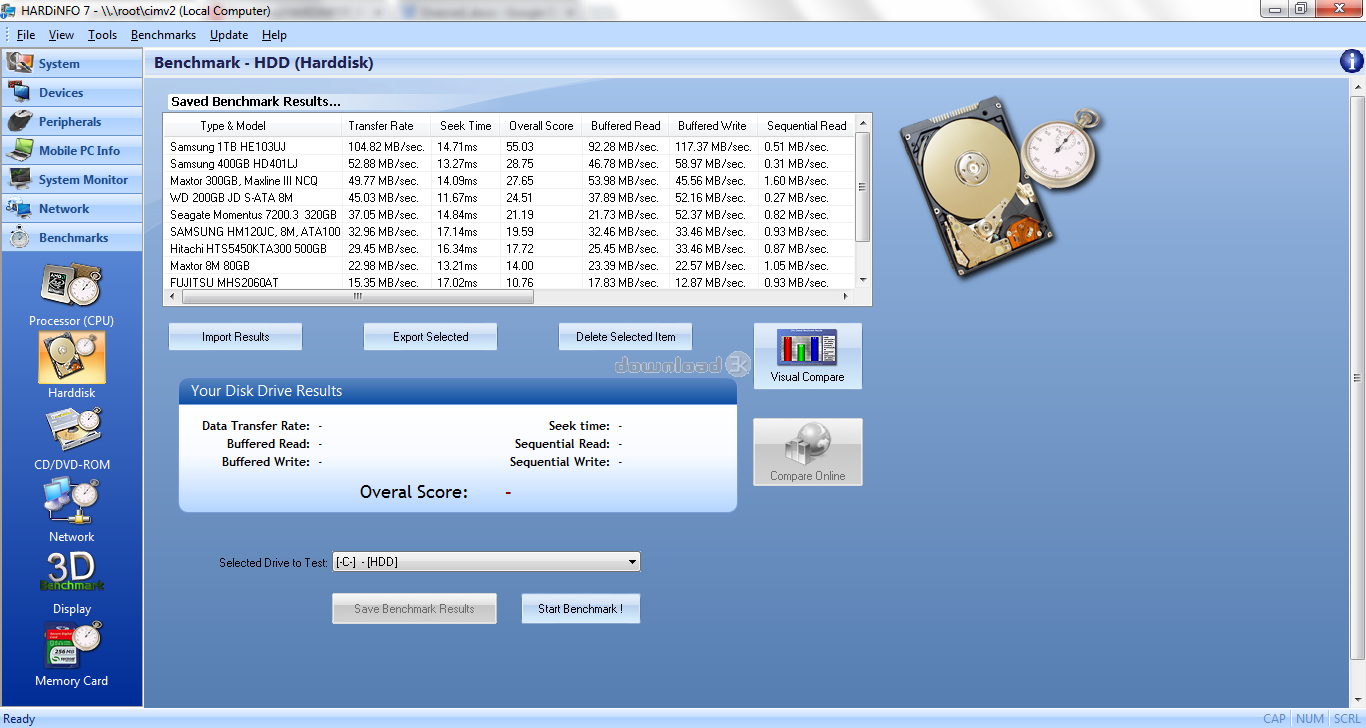Click the results table horizontal scrollbar
Viewport: 1366px width, 728px height.
tap(356, 297)
